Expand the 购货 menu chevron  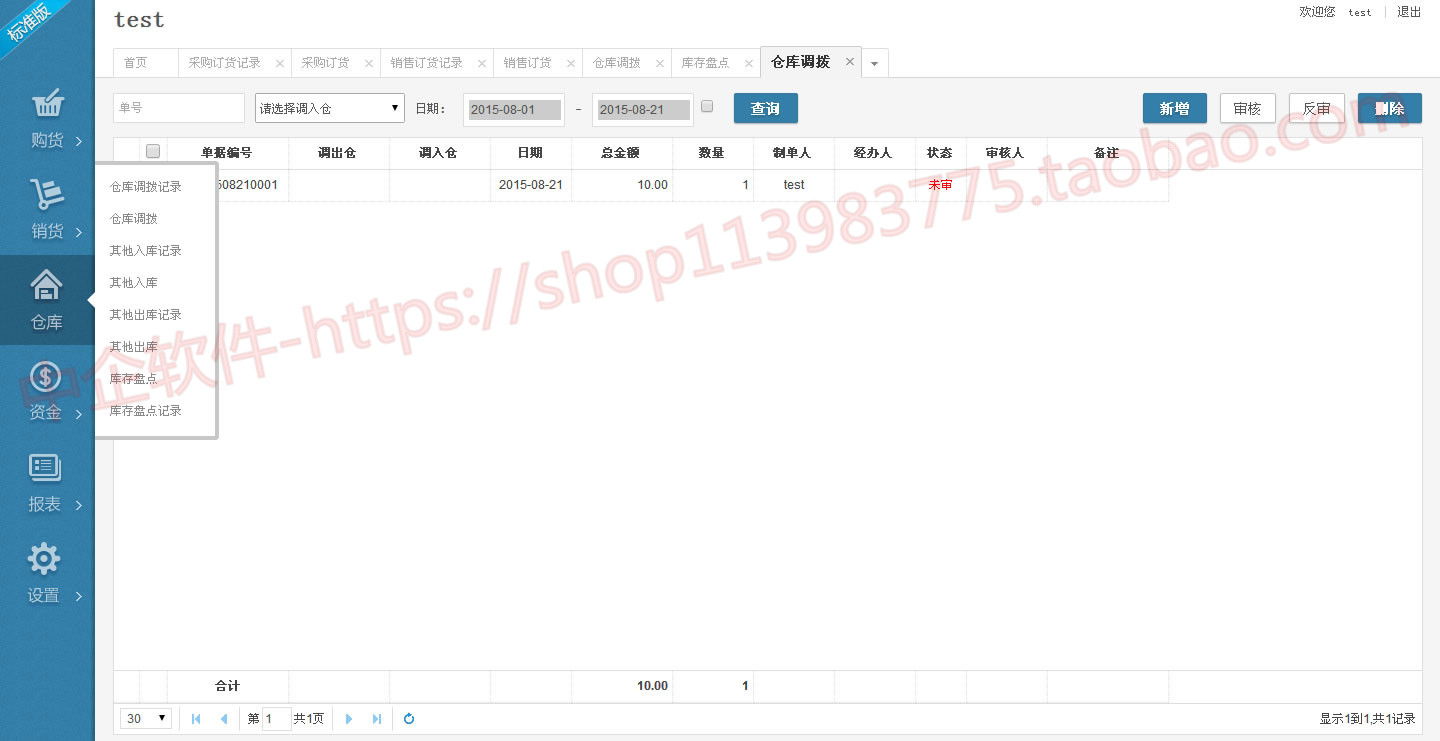tap(79, 141)
